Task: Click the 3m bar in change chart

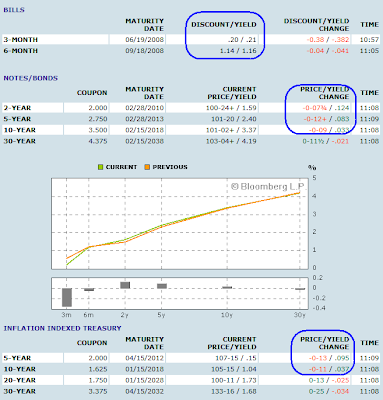Action: click(x=67, y=297)
